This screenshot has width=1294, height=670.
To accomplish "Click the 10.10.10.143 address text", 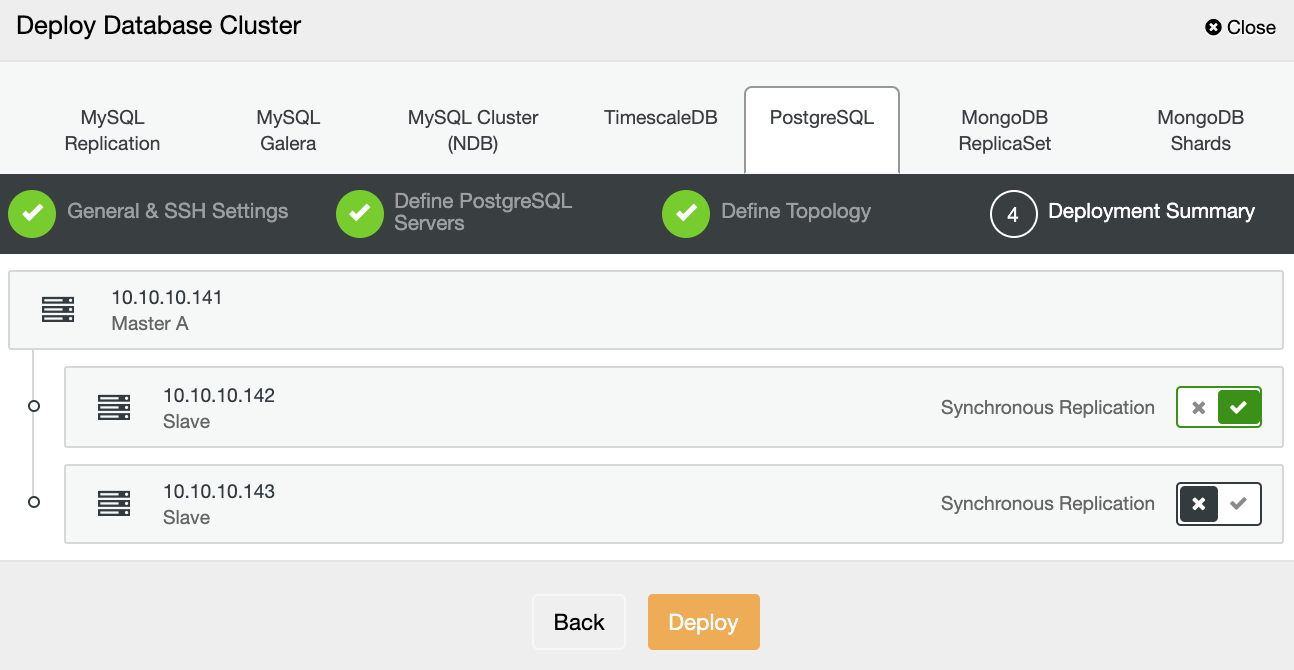I will point(219,491).
